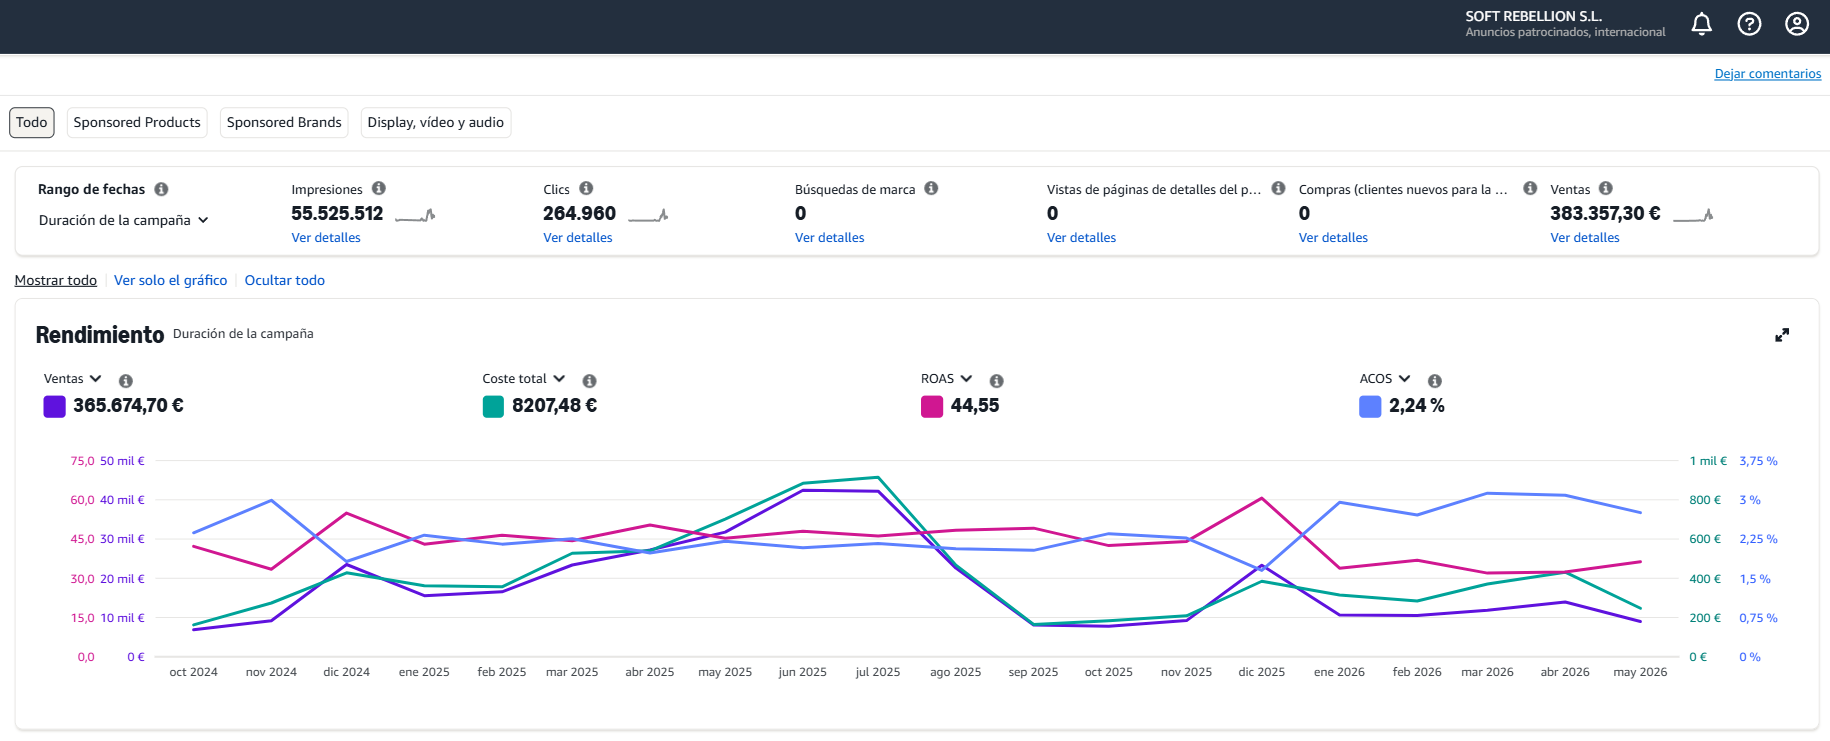The image size is (1830, 741).
Task: Select the Todo filter toggle
Action: pyautogui.click(x=32, y=122)
